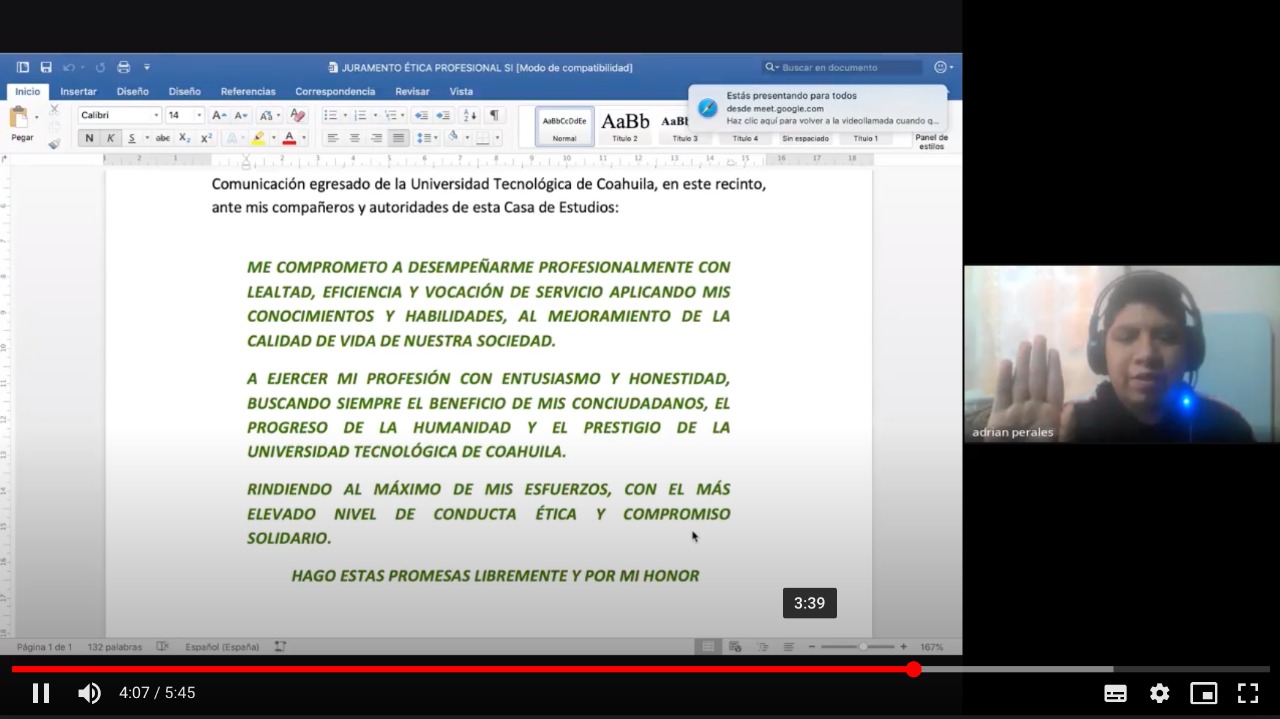Screen dimensions: 1280x719
Task: Open the font size 14 dropdown
Action: click(199, 116)
